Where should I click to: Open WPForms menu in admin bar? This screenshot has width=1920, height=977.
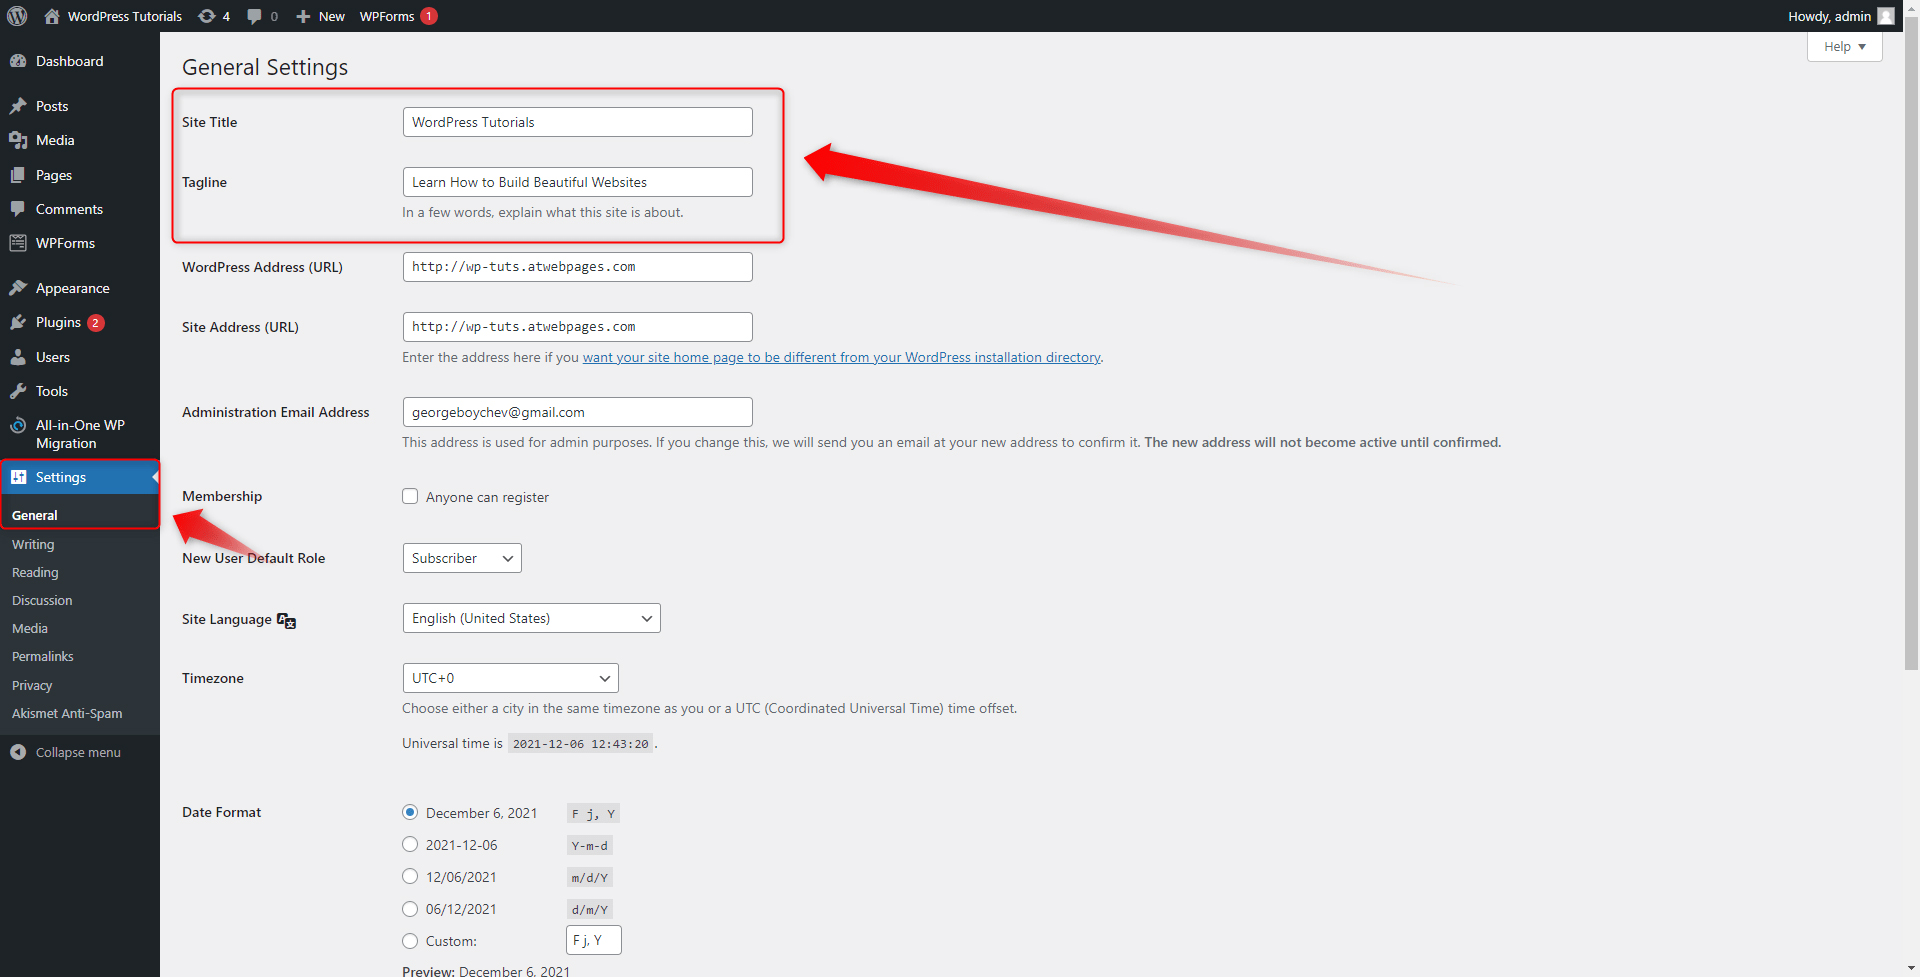[x=387, y=16]
